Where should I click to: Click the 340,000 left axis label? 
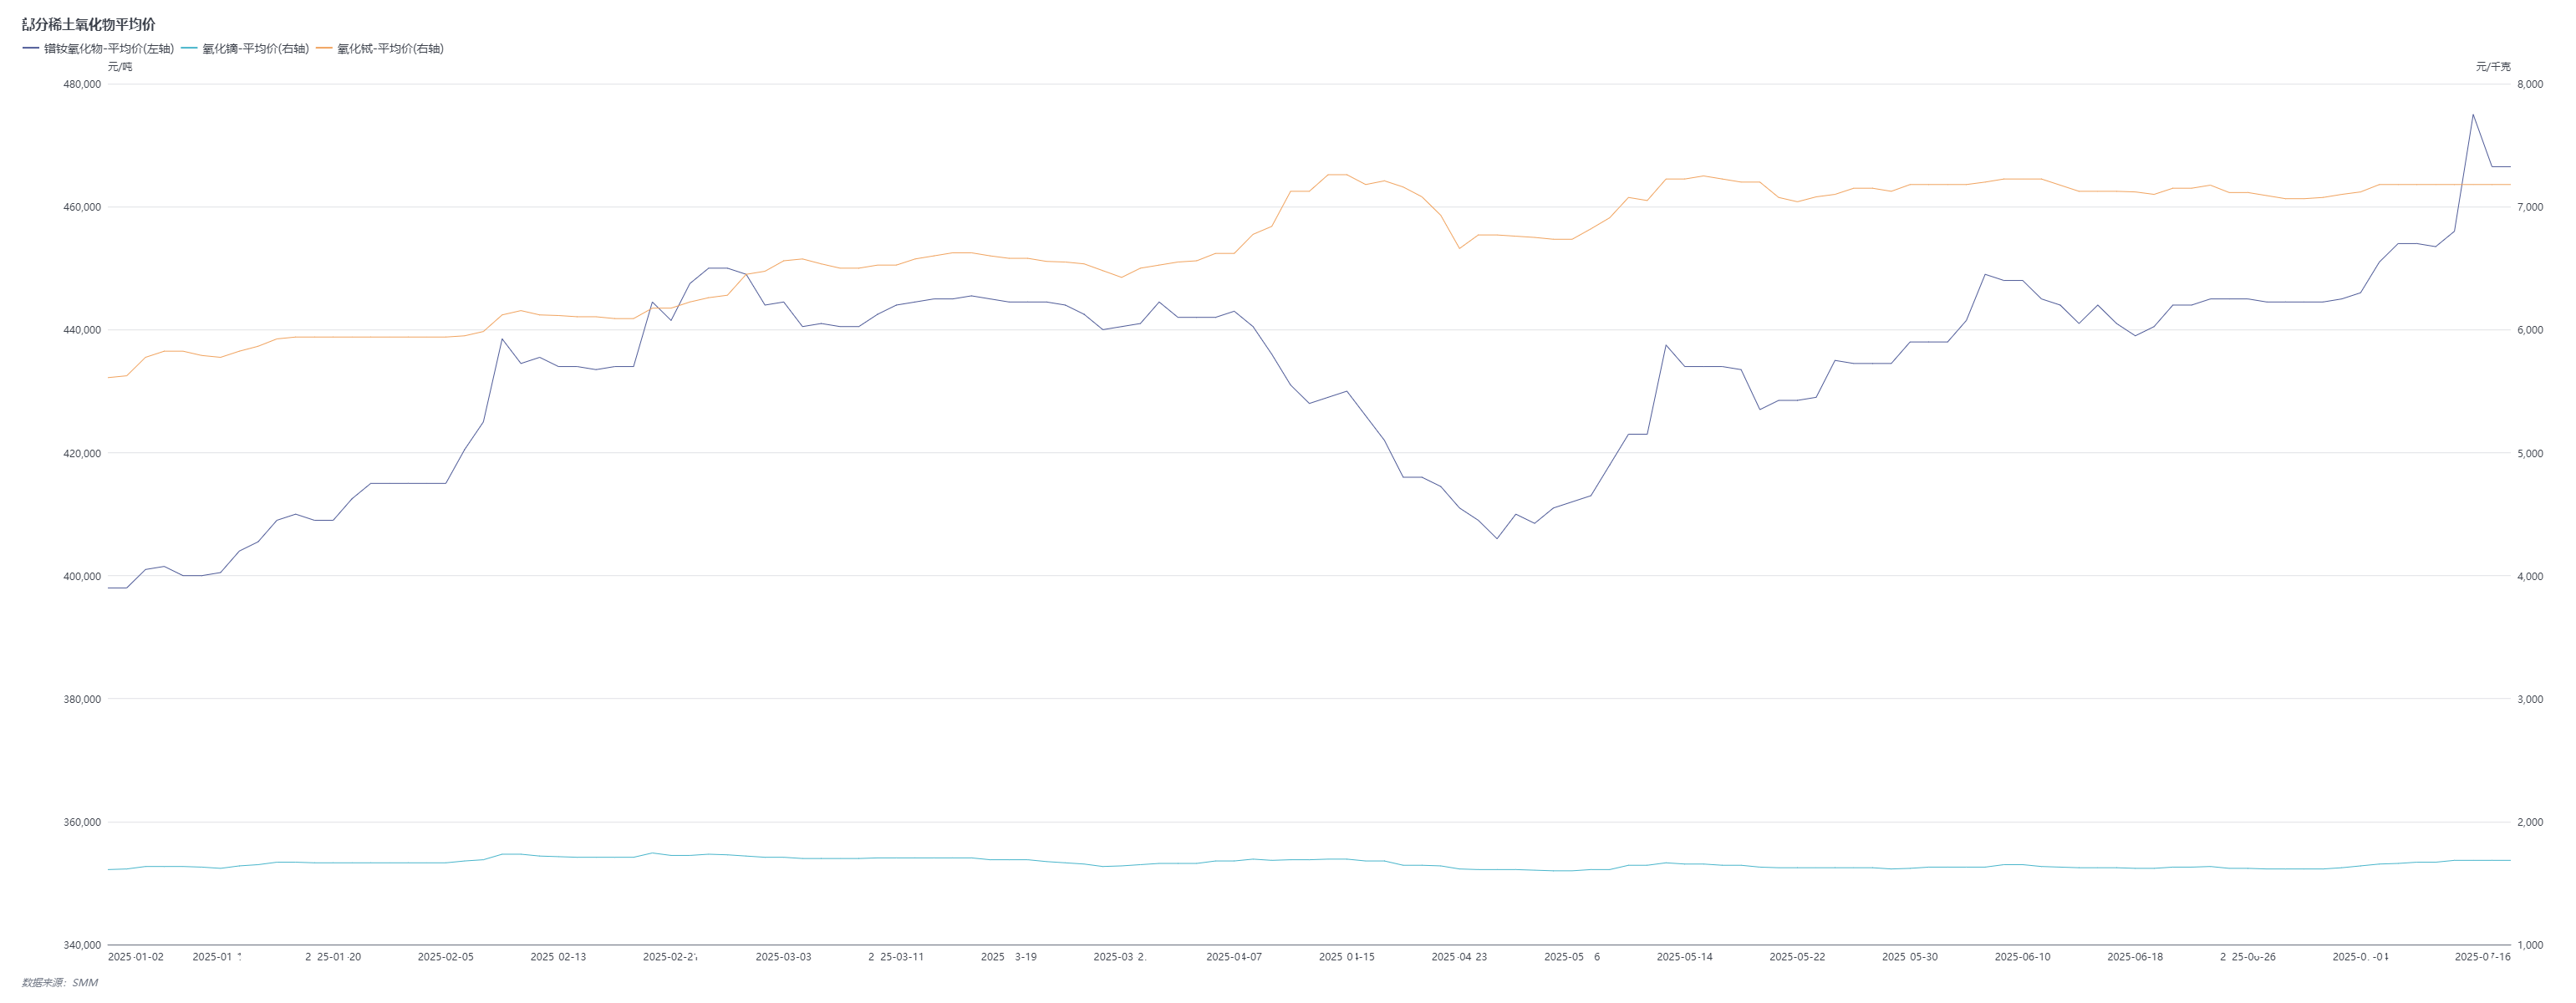(82, 945)
